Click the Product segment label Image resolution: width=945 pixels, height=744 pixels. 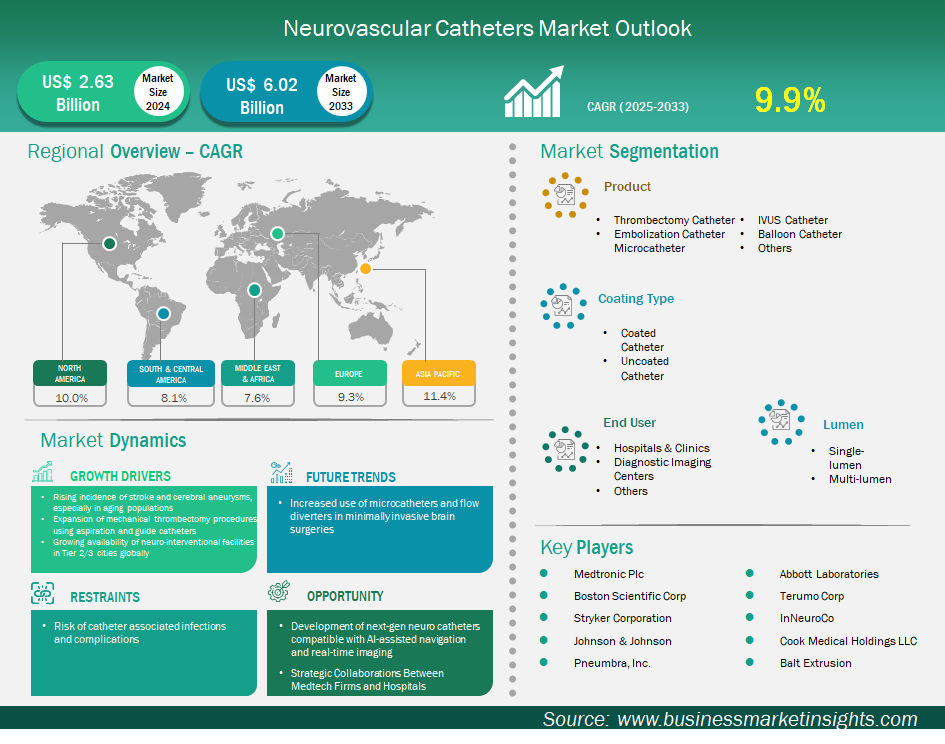pyautogui.click(x=627, y=186)
